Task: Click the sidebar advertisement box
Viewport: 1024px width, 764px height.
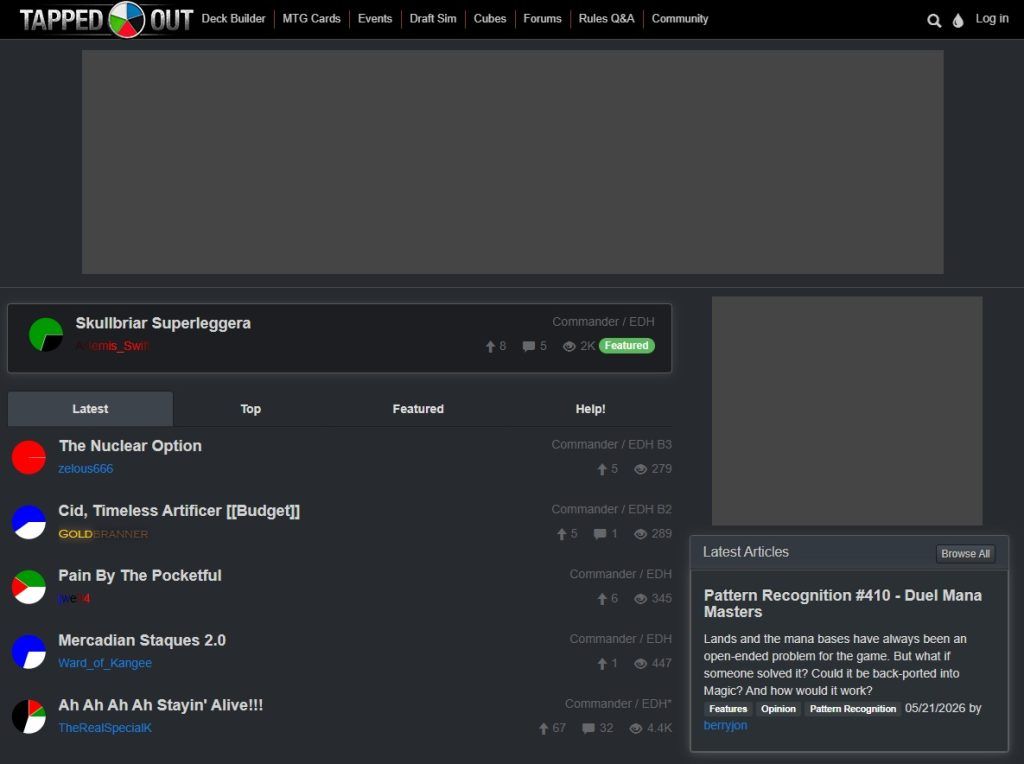Action: pos(847,411)
